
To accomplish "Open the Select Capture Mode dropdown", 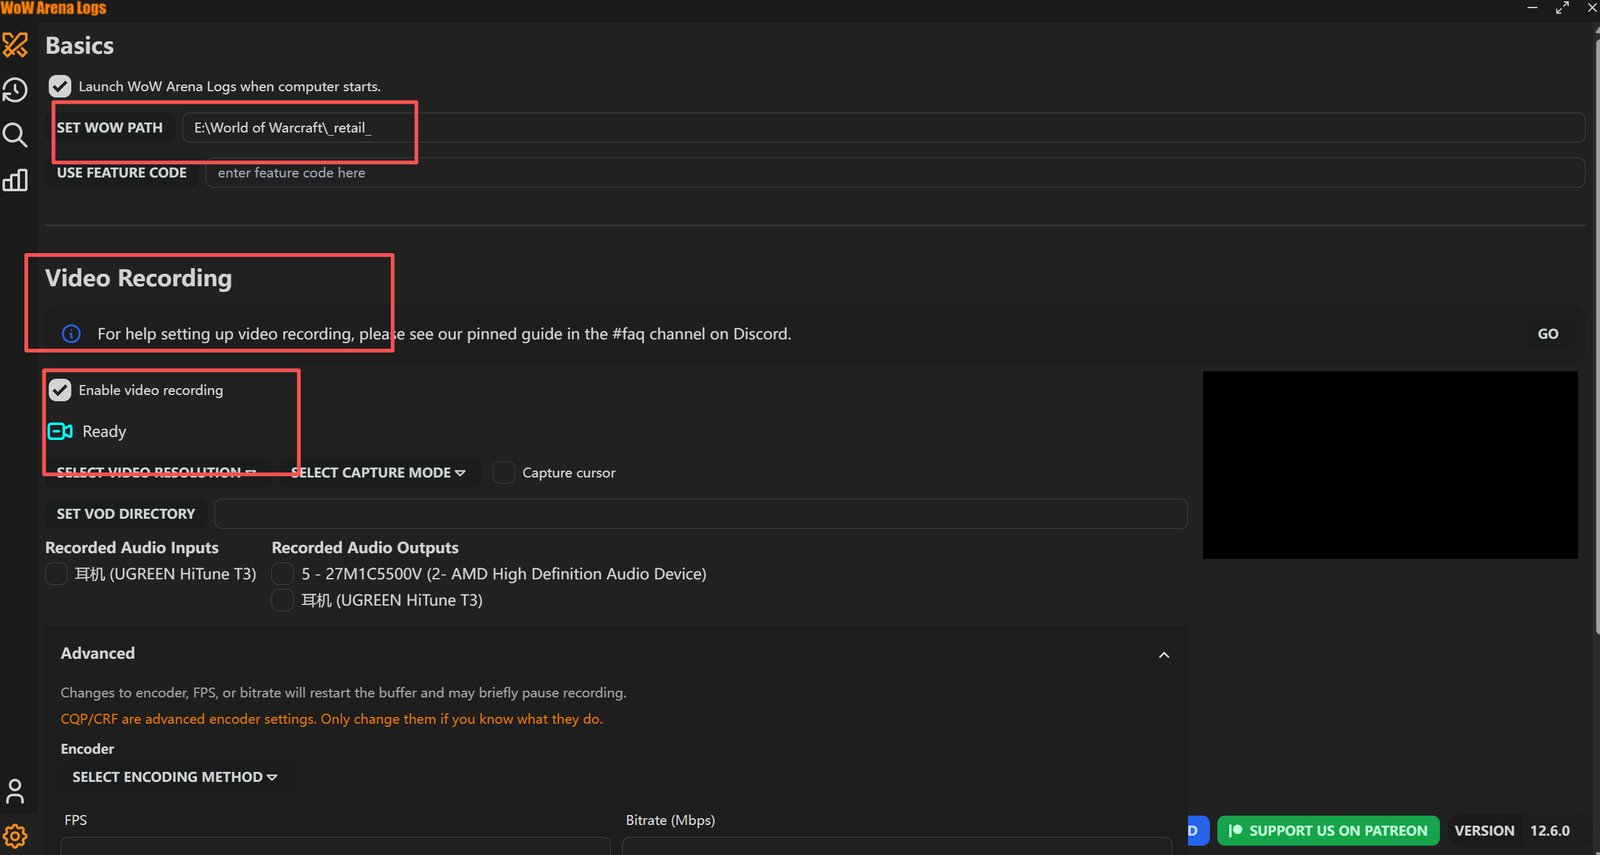I will coord(378,472).
